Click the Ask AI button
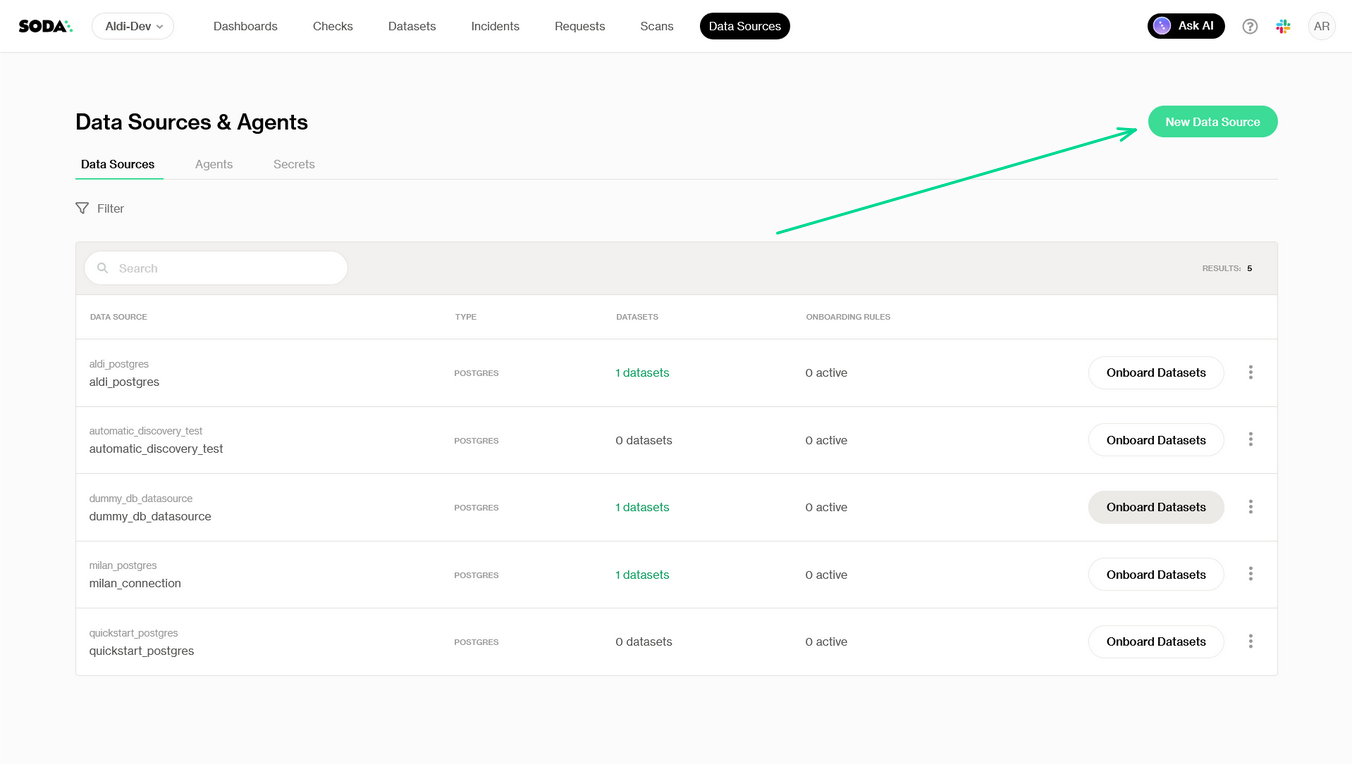 (1185, 26)
